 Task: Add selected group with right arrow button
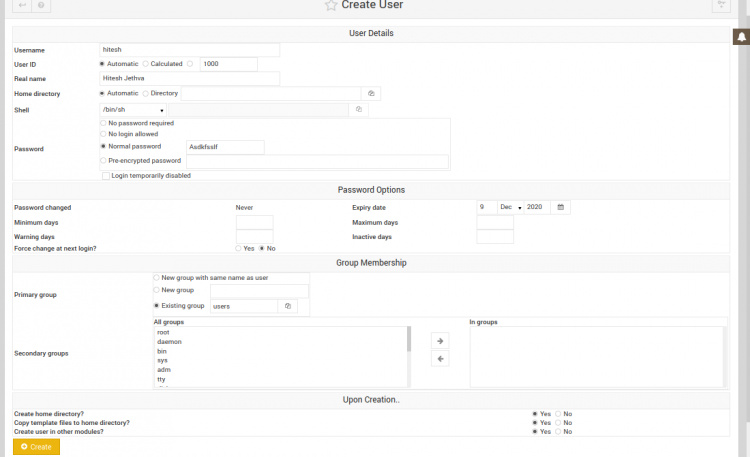(x=439, y=341)
